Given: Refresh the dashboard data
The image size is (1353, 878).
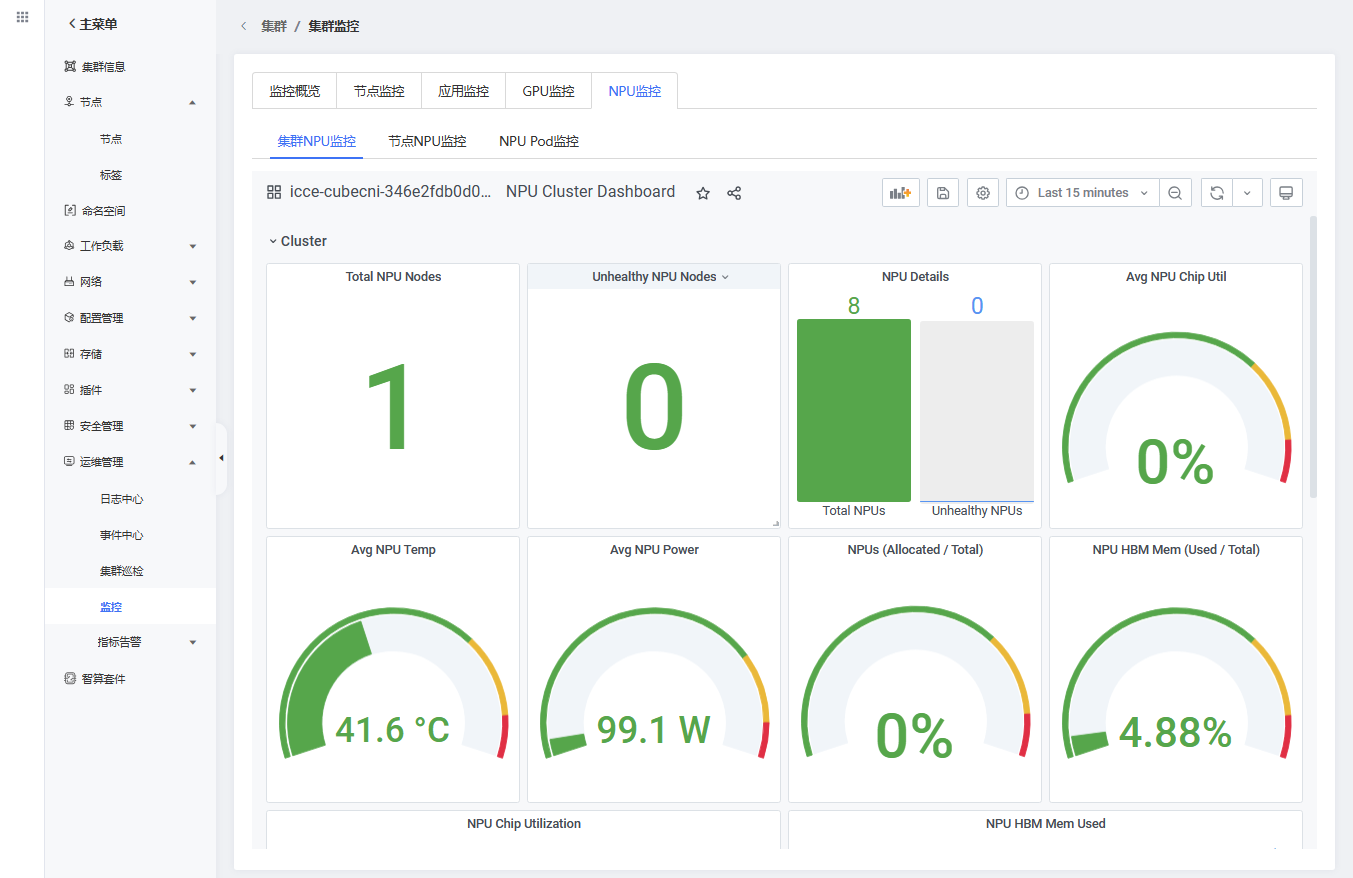Looking at the screenshot, I should (x=1216, y=193).
